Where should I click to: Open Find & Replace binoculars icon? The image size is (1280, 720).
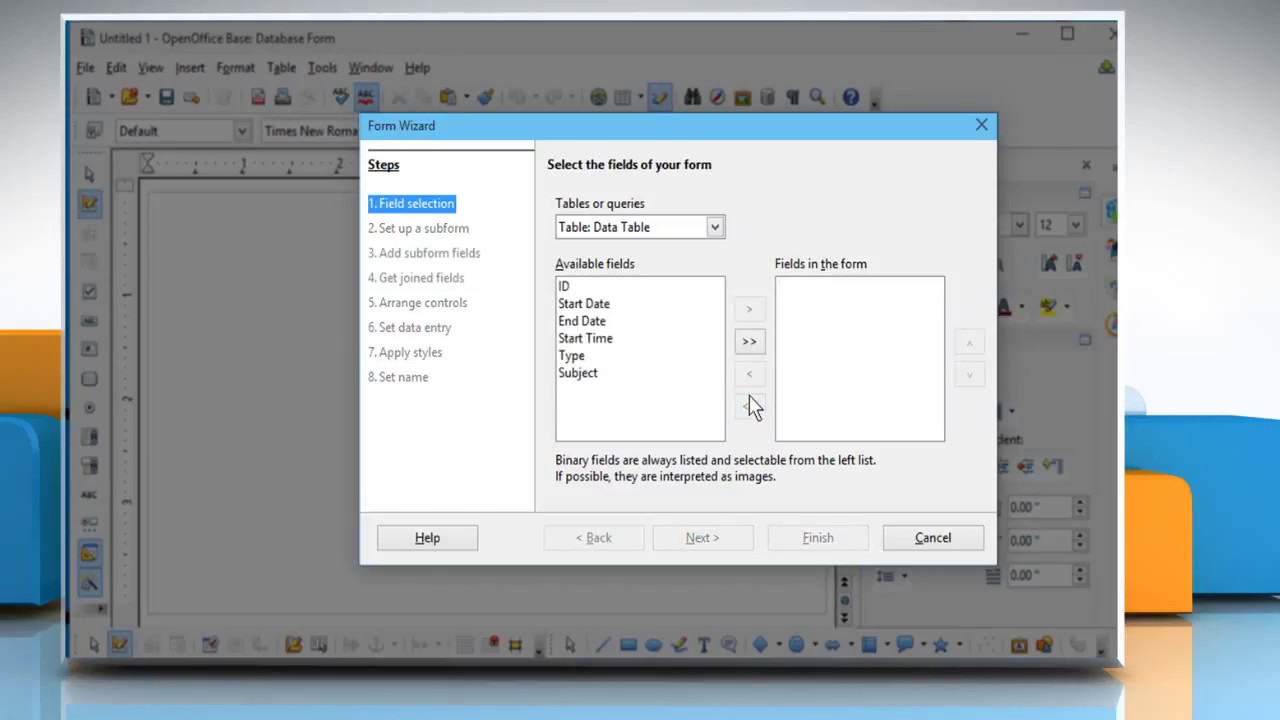click(692, 97)
